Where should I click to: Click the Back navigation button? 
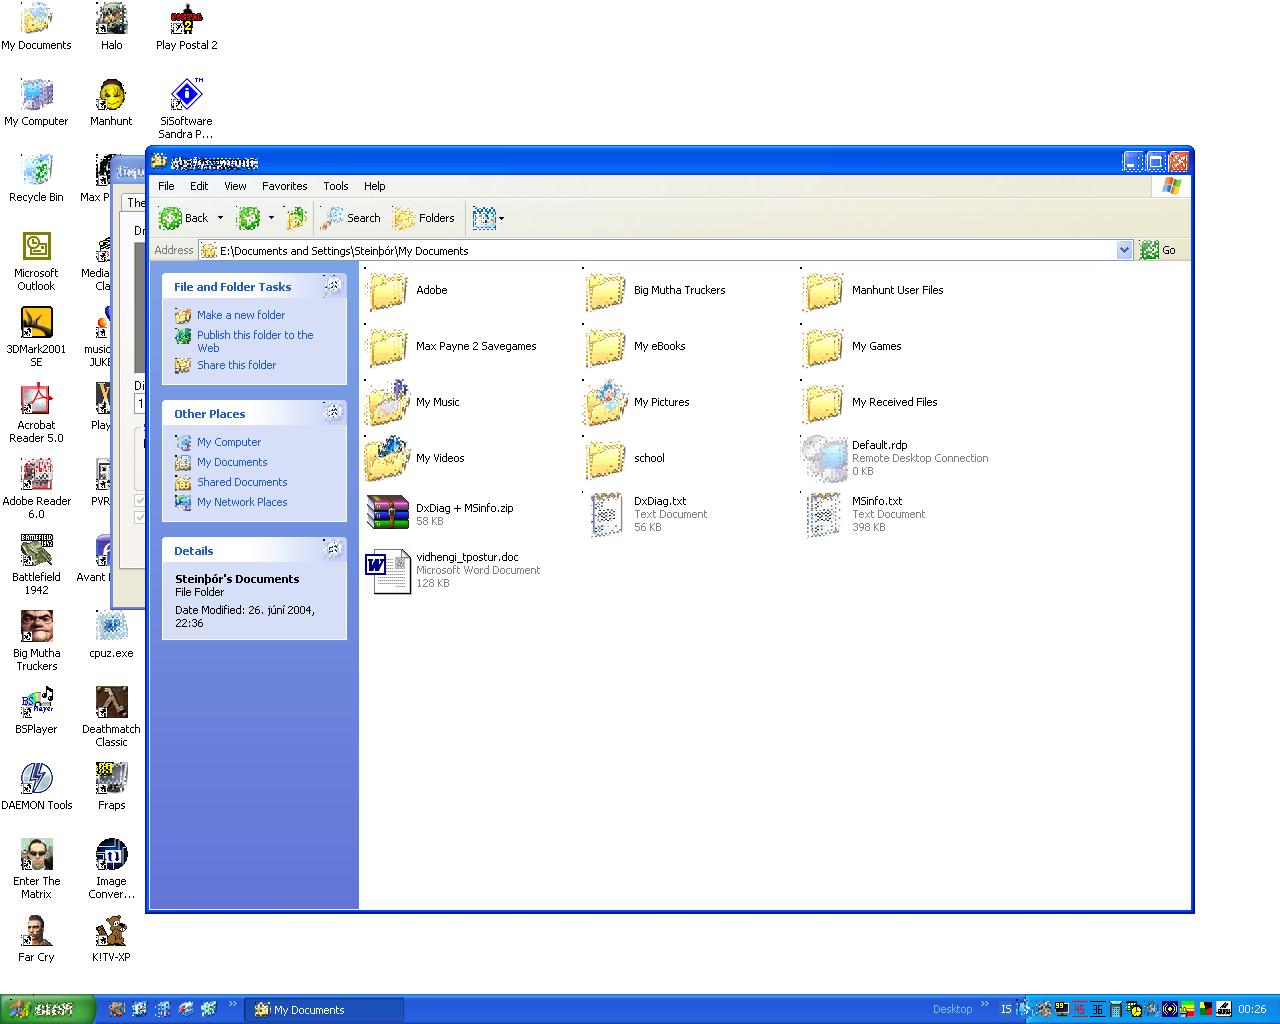tap(184, 218)
